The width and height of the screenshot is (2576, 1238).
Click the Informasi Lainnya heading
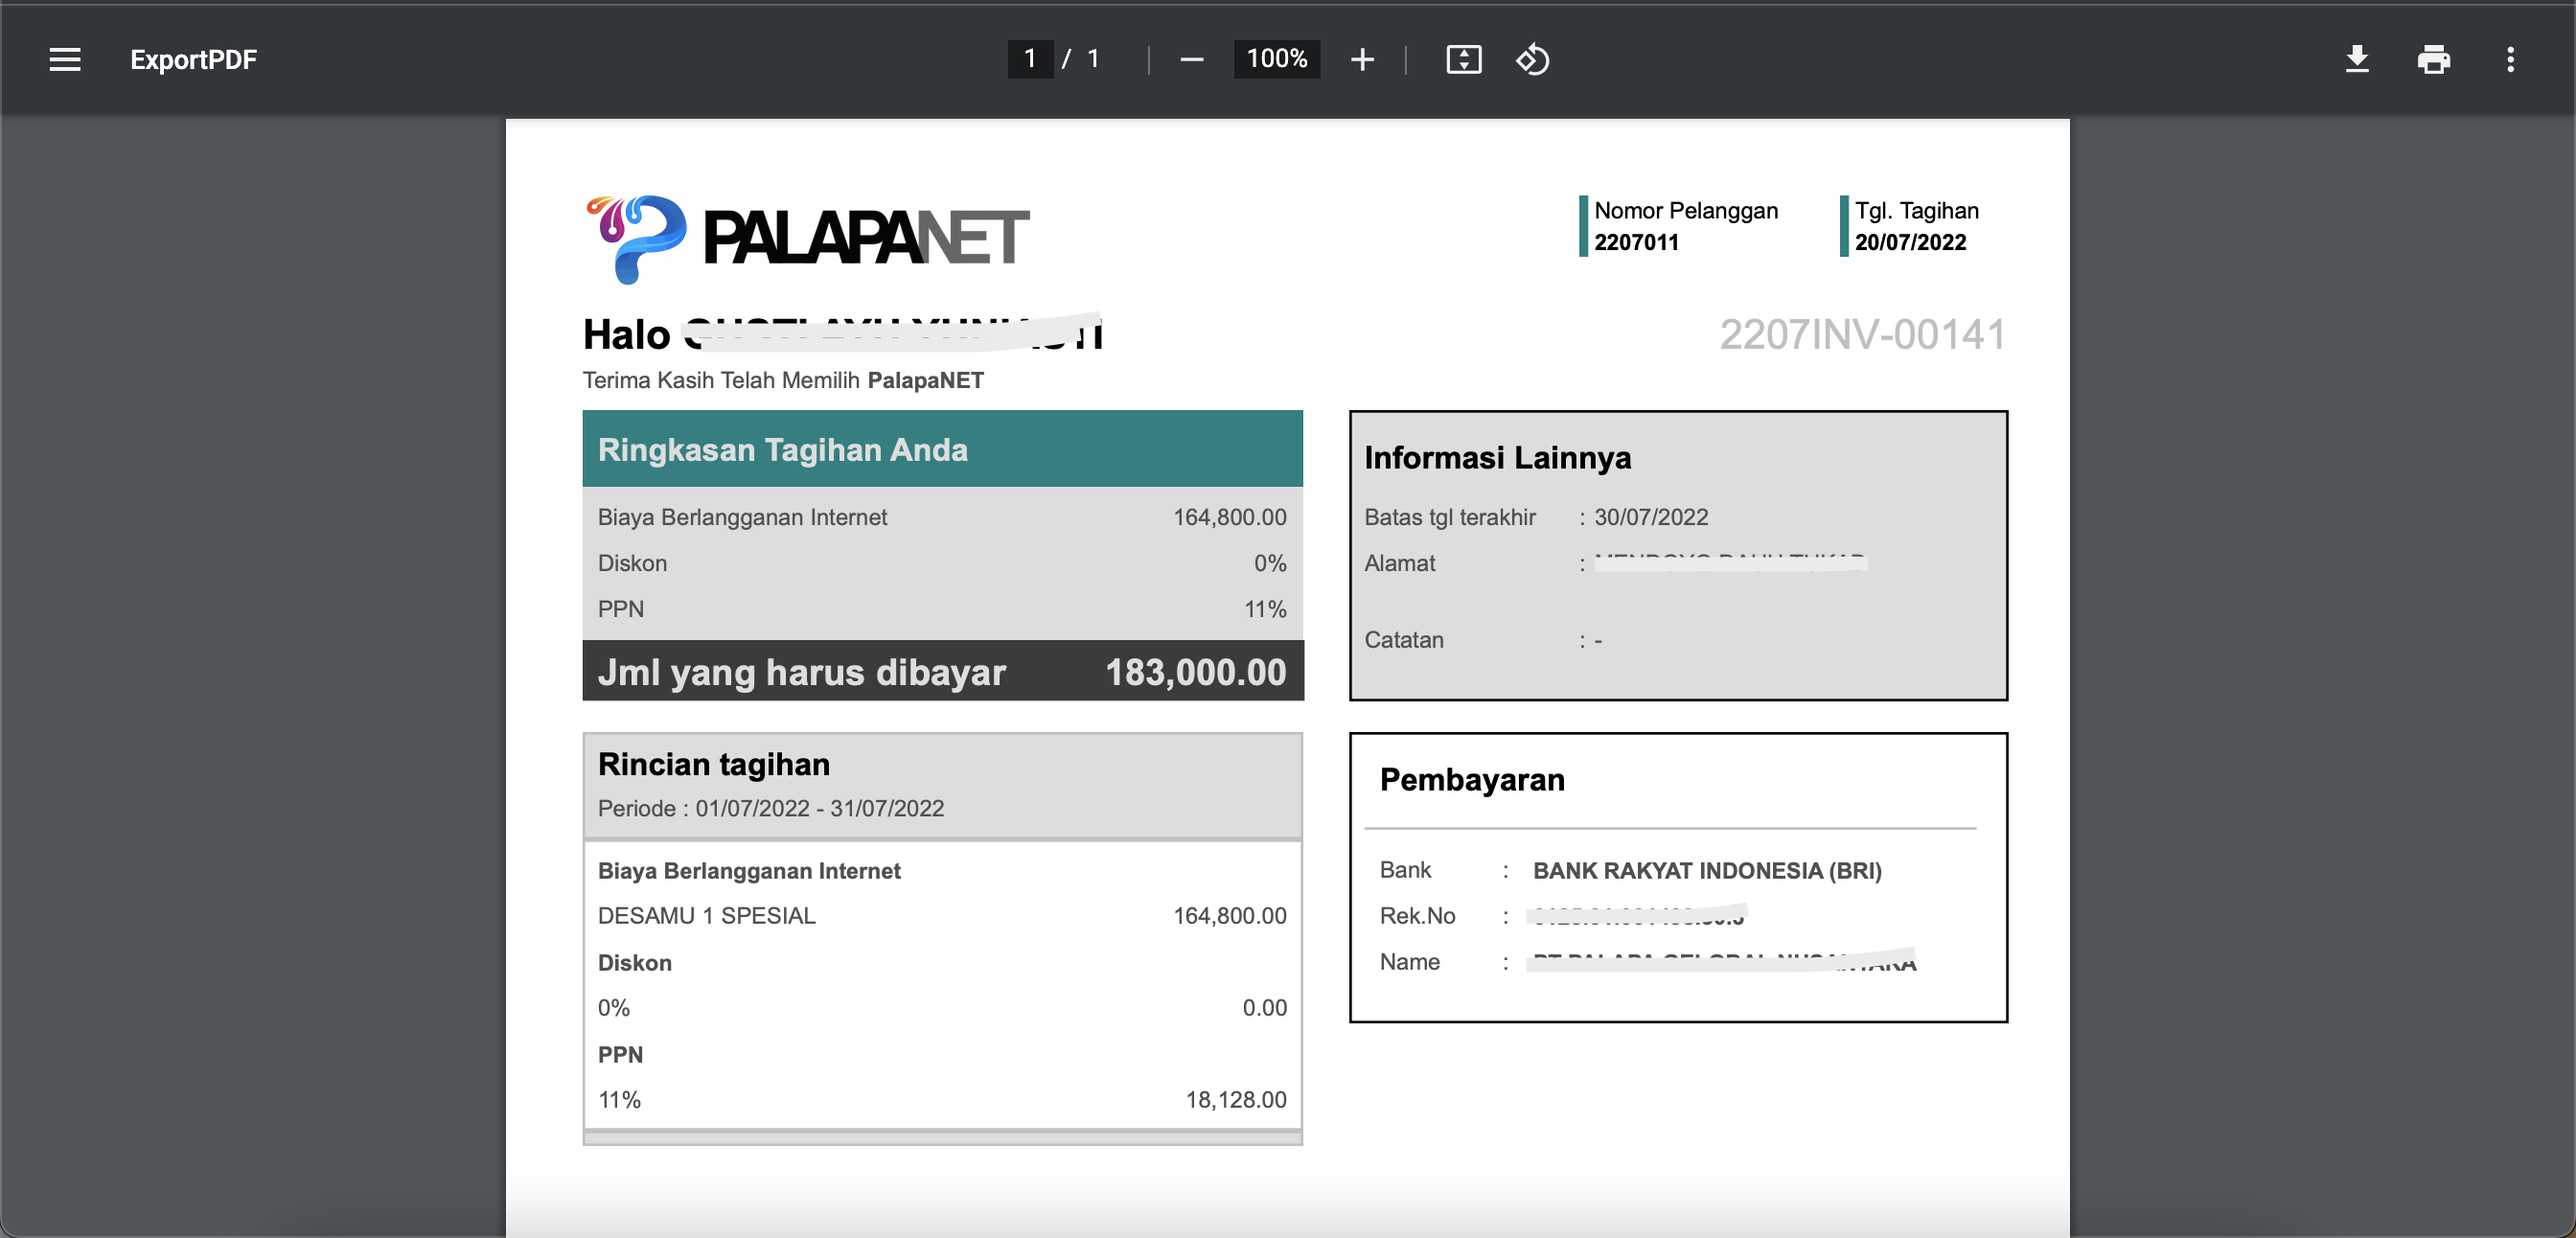[1497, 457]
